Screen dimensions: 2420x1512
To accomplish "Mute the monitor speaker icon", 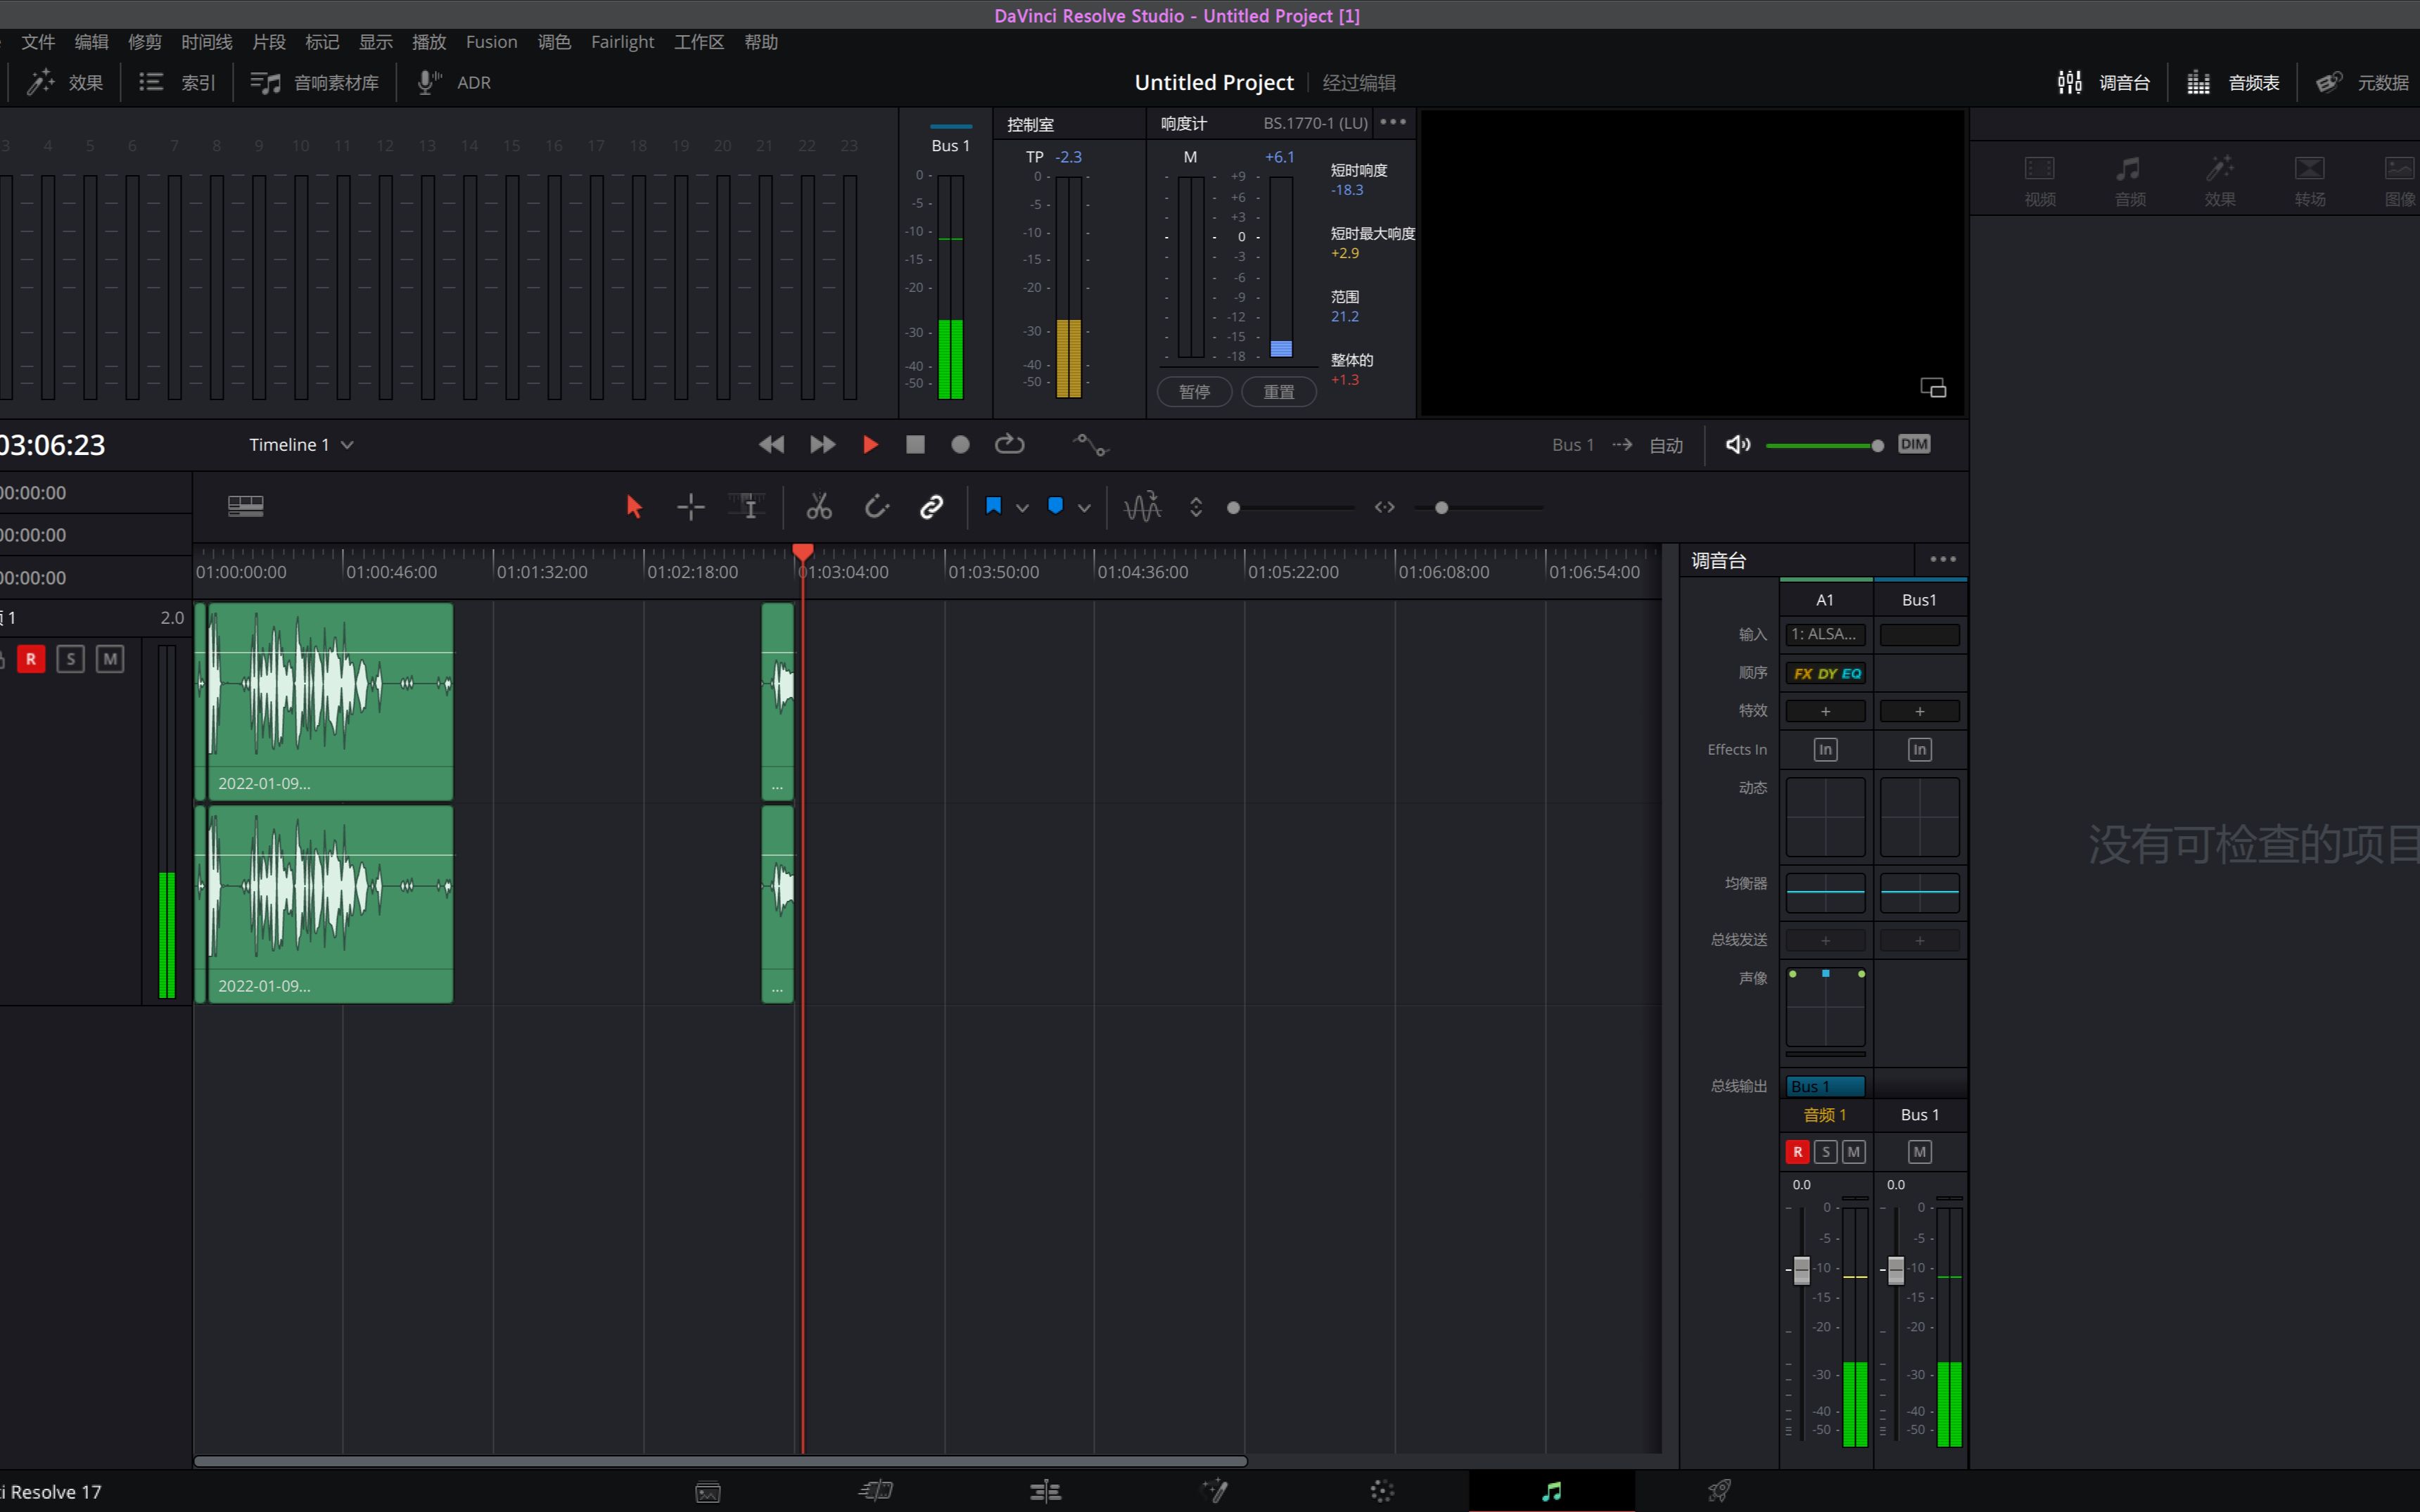I will tap(1738, 444).
